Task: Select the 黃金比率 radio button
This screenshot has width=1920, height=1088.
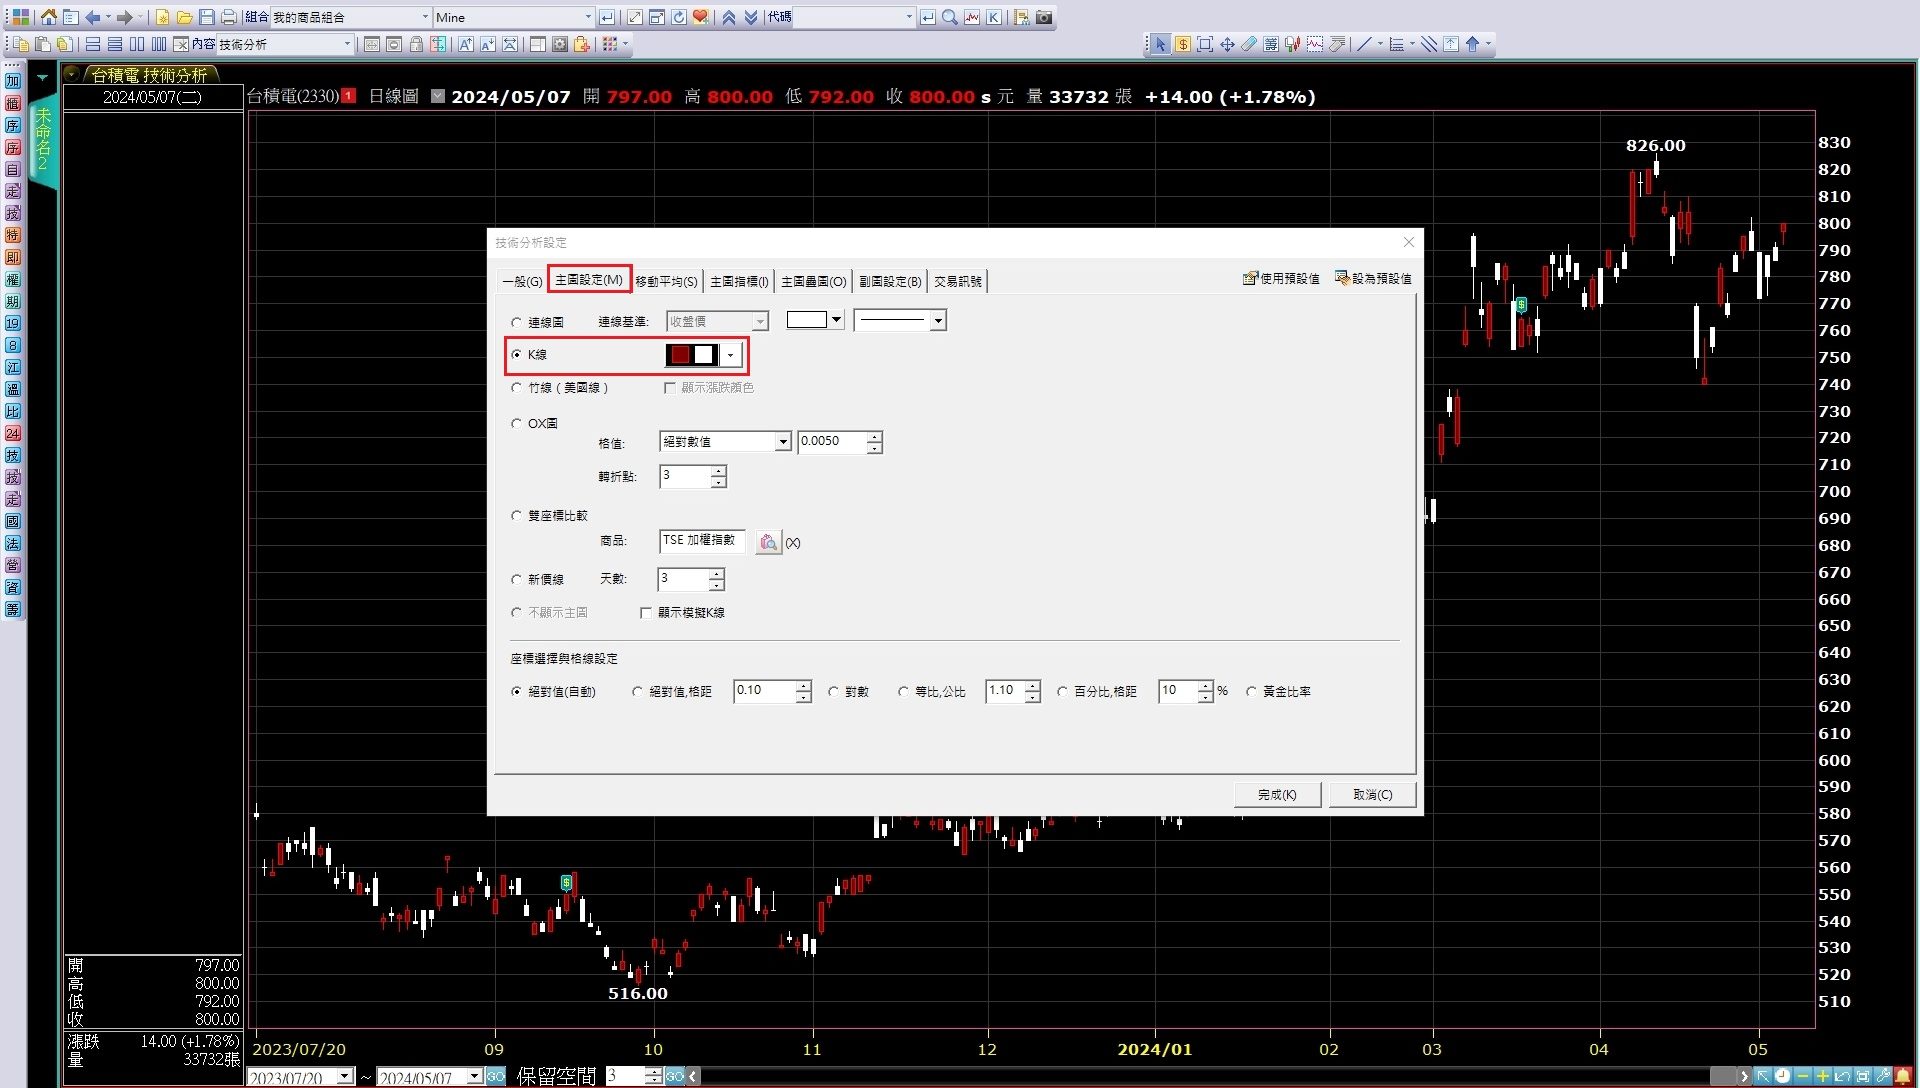Action: 1251,692
